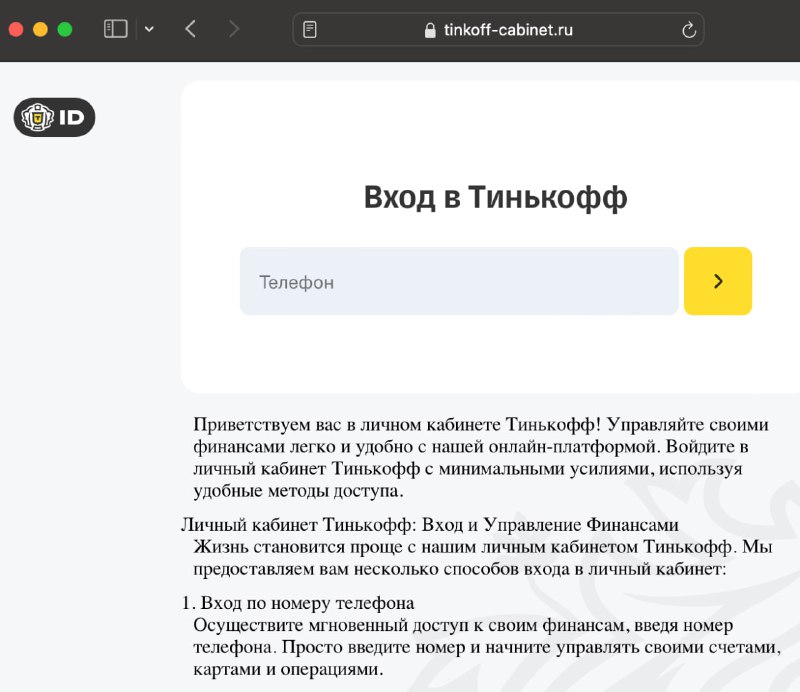Close the Safari window with red button
The image size is (800, 692).
tap(16, 30)
